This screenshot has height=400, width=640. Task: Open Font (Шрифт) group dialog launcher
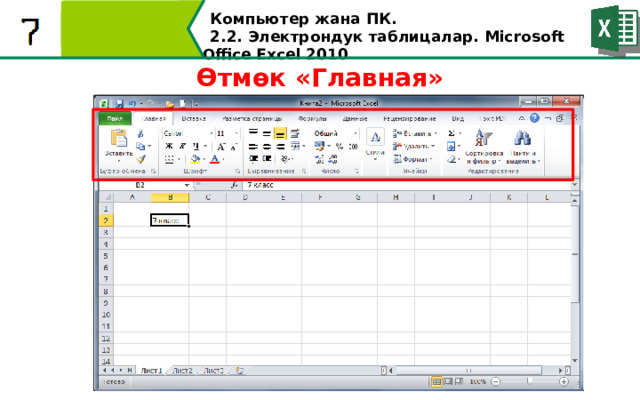point(237,171)
